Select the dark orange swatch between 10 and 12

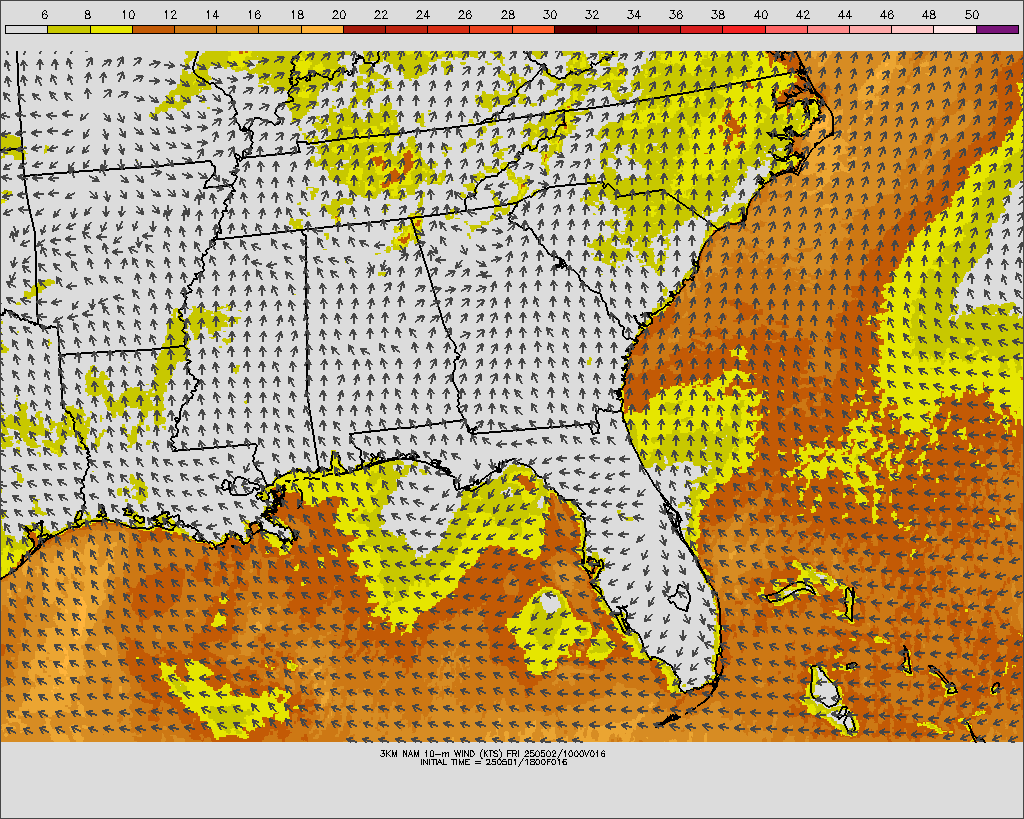coord(153,29)
